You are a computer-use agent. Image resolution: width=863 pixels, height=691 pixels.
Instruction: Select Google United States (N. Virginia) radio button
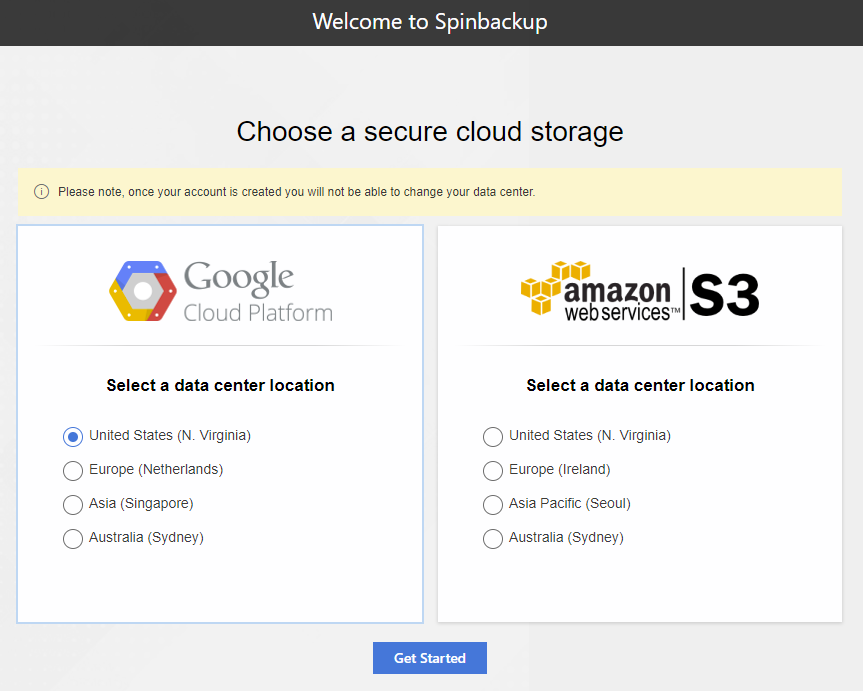[x=73, y=437]
